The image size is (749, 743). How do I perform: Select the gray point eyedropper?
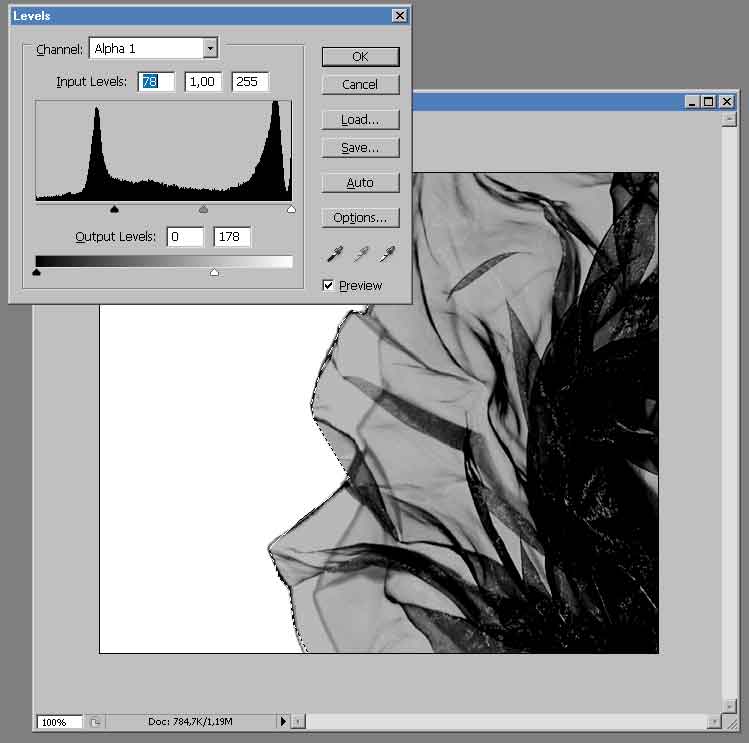pos(361,254)
